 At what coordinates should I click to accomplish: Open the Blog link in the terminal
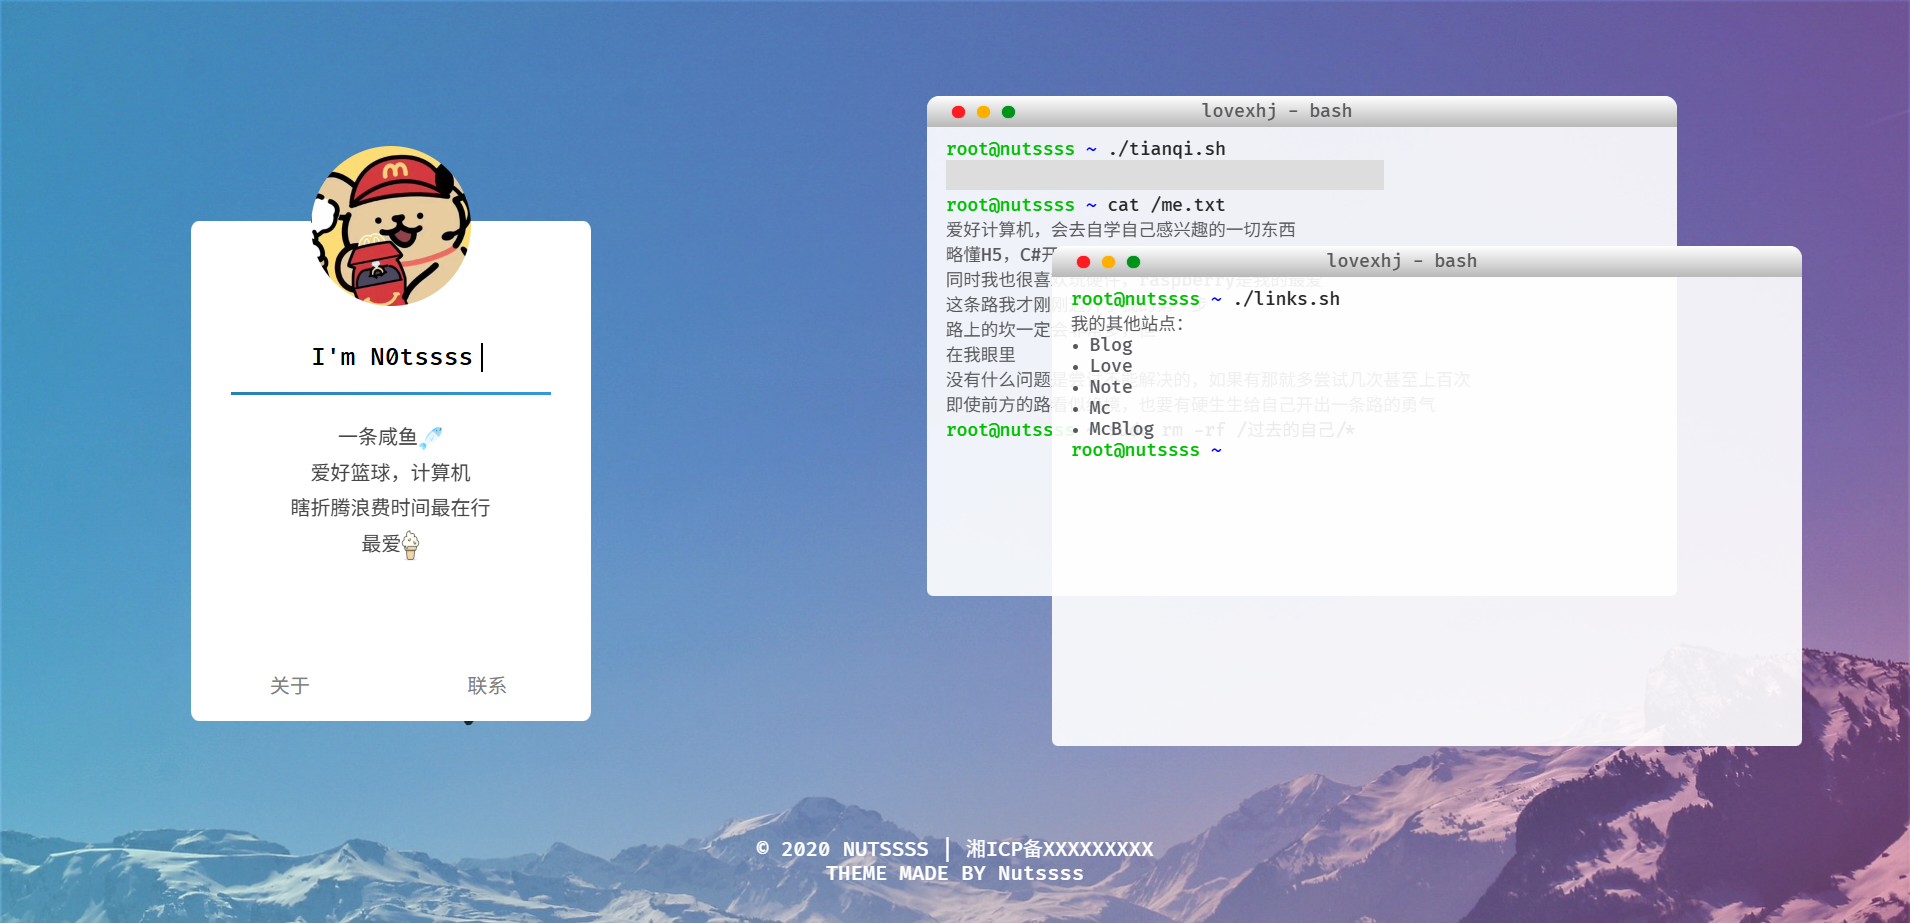click(x=1110, y=345)
